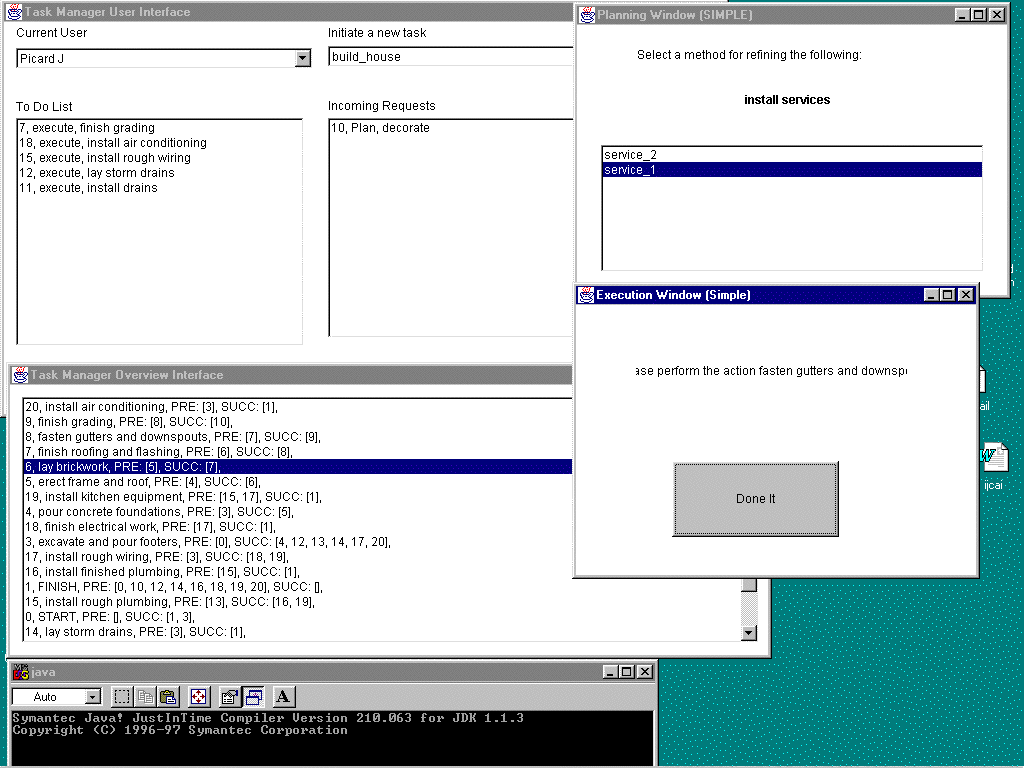1024x768 pixels.
Task: Select '10, Plan, decorate' incoming request
Action: (x=380, y=128)
